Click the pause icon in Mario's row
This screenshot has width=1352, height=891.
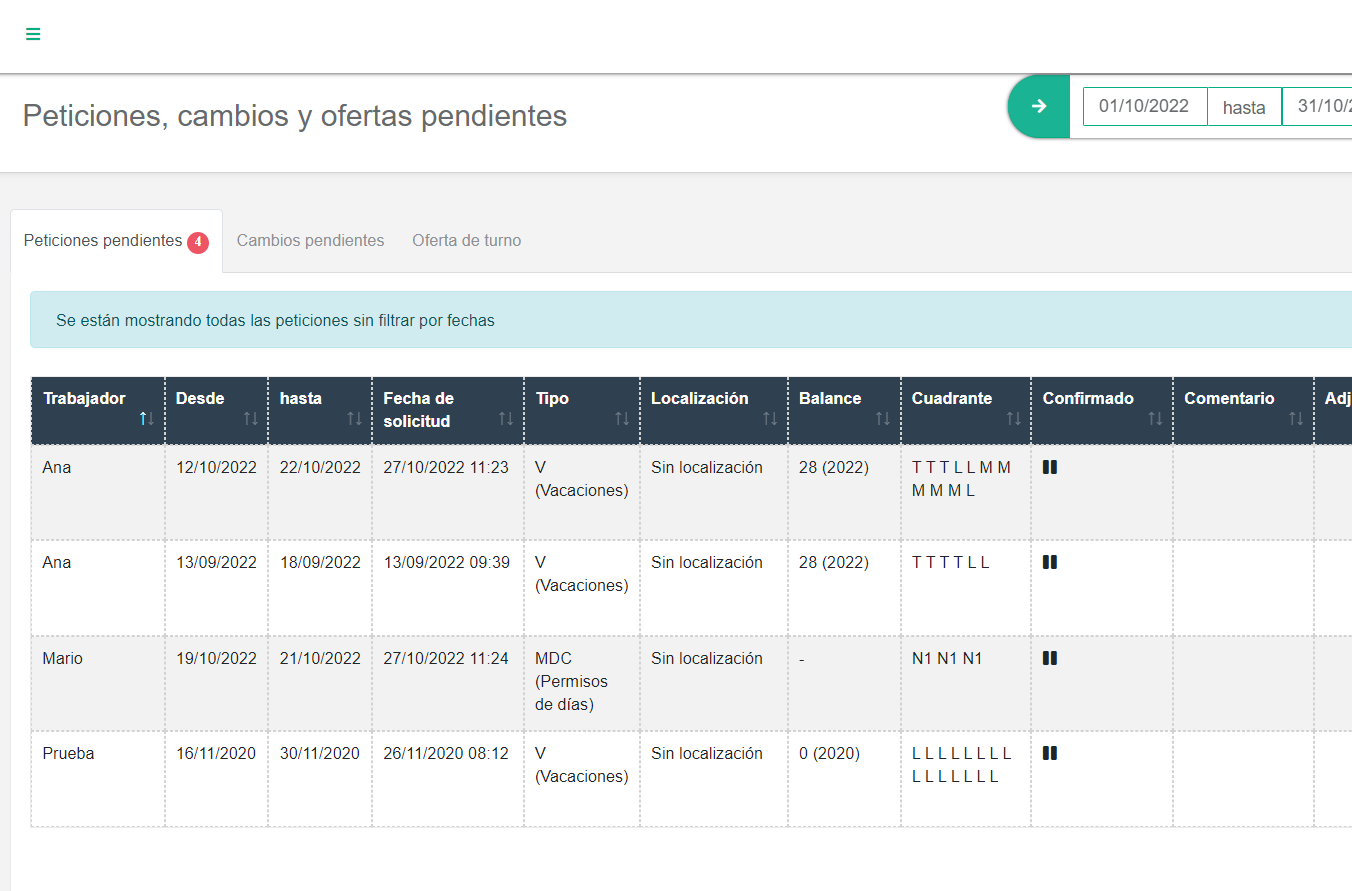tap(1049, 658)
